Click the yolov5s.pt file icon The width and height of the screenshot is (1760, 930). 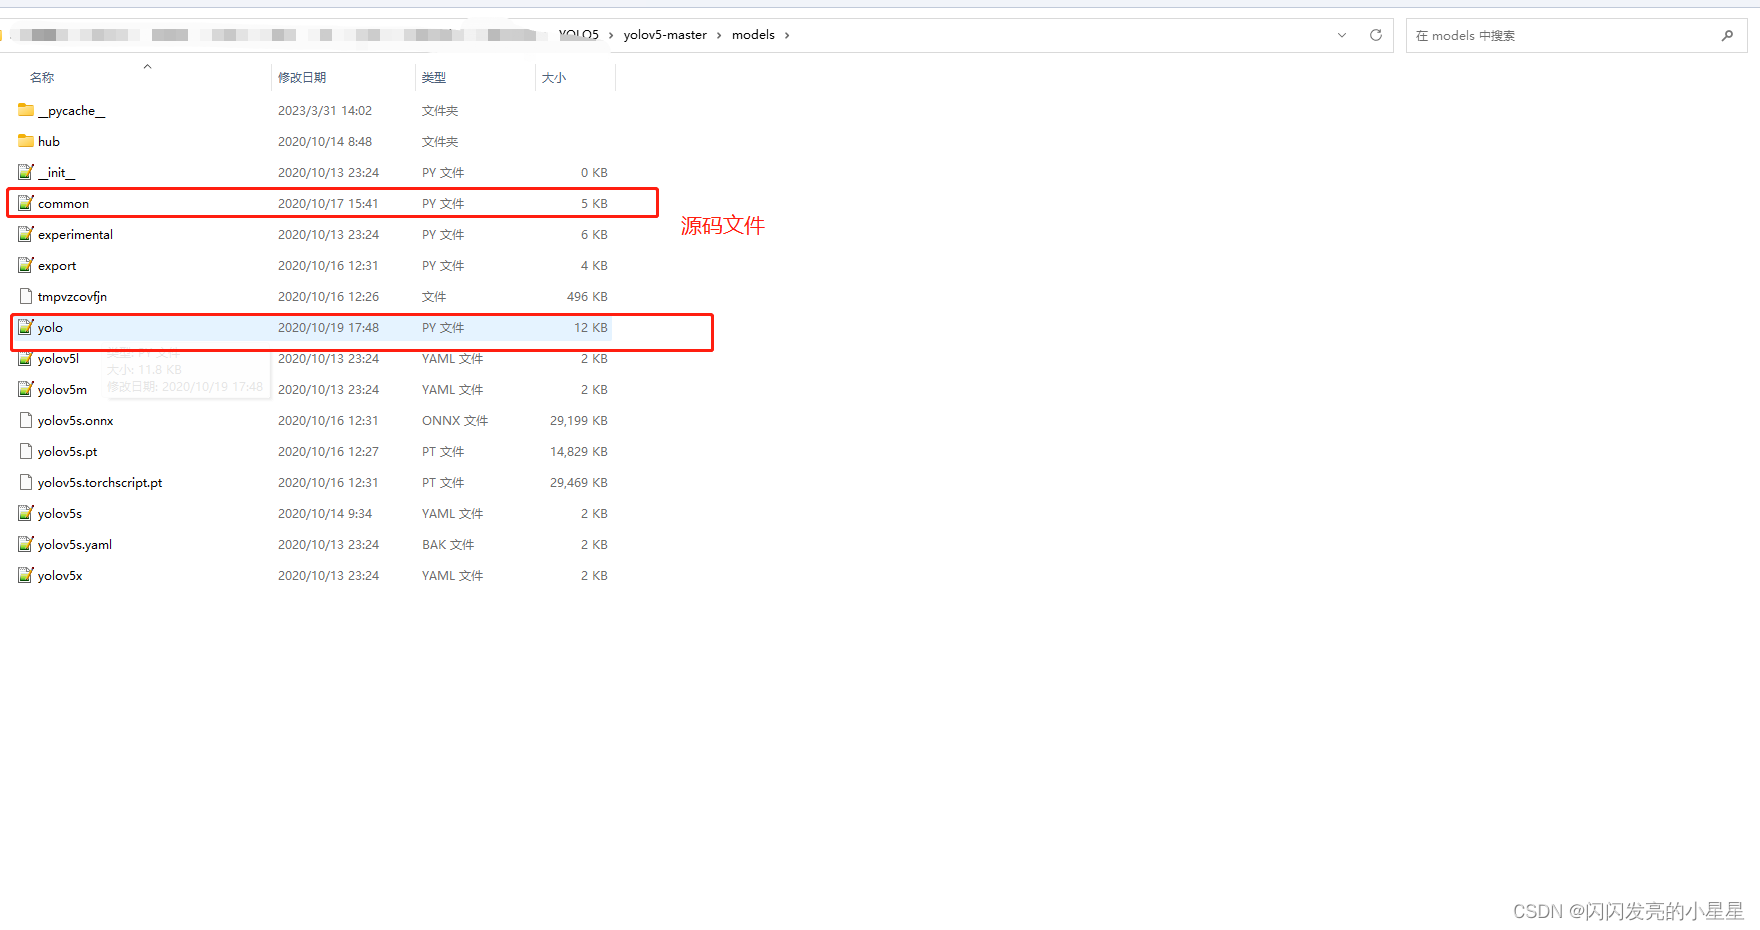point(26,451)
